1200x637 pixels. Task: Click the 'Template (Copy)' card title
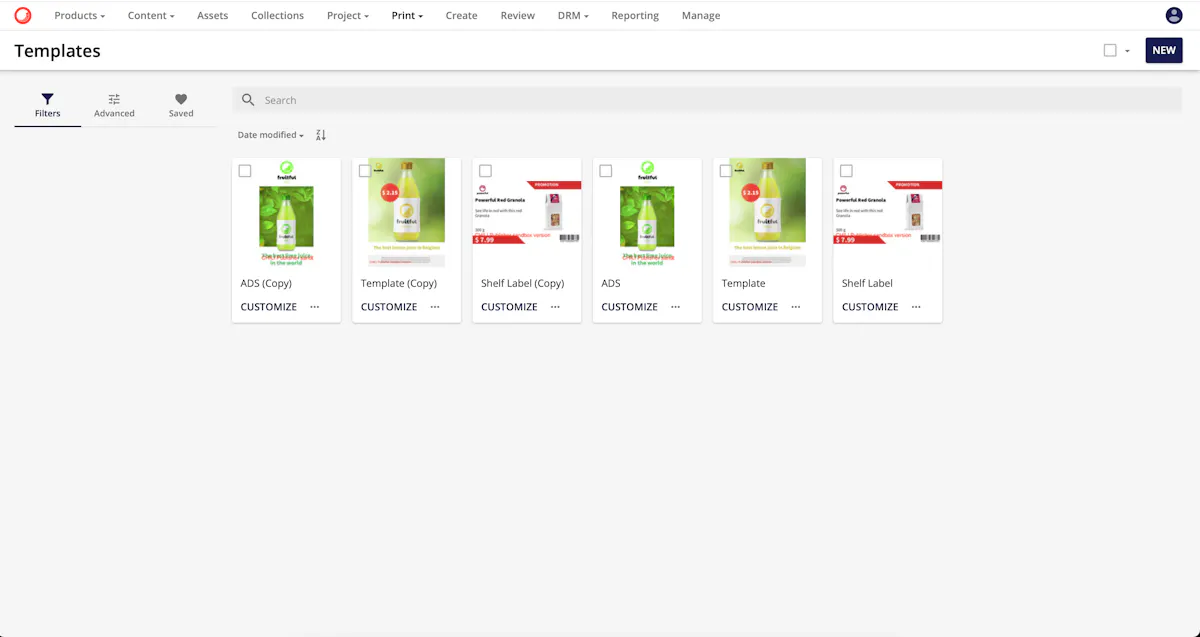click(x=399, y=283)
